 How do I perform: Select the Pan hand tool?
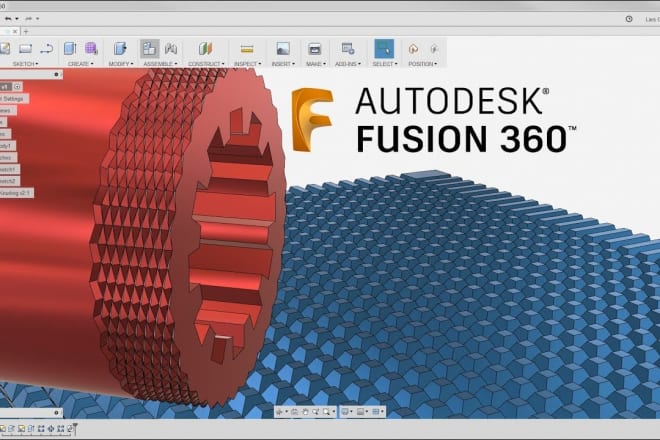(x=305, y=411)
